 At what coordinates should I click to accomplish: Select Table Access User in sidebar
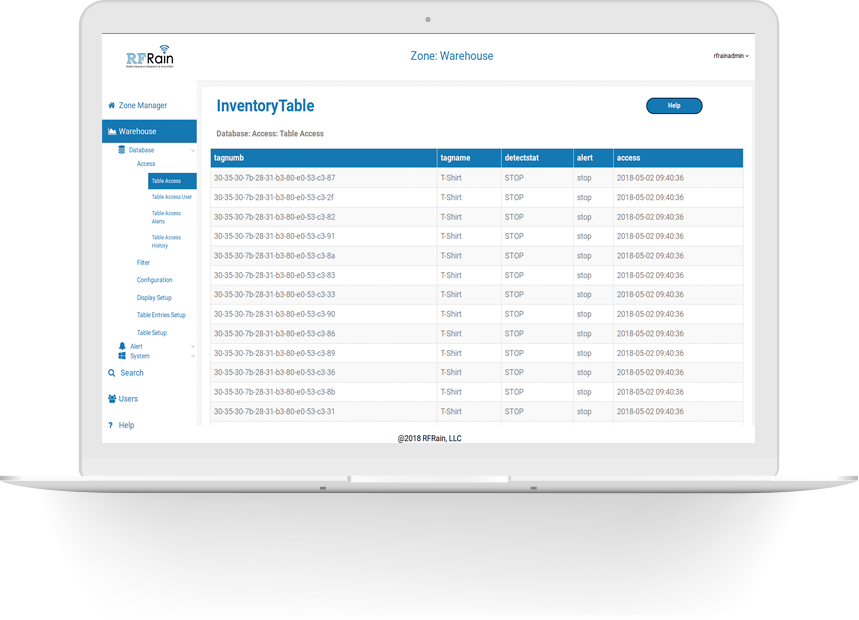(171, 197)
